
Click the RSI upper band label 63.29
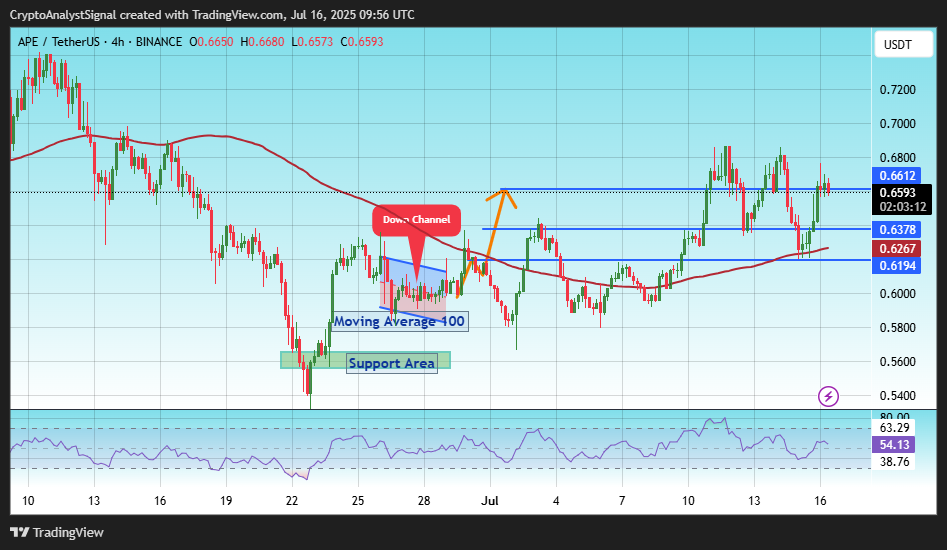coord(894,428)
